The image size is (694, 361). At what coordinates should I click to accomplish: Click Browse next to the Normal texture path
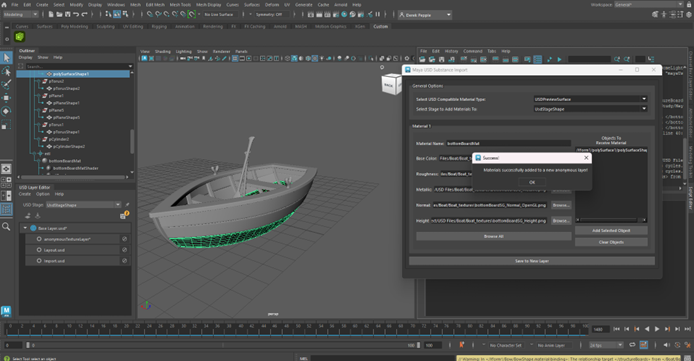point(561,205)
